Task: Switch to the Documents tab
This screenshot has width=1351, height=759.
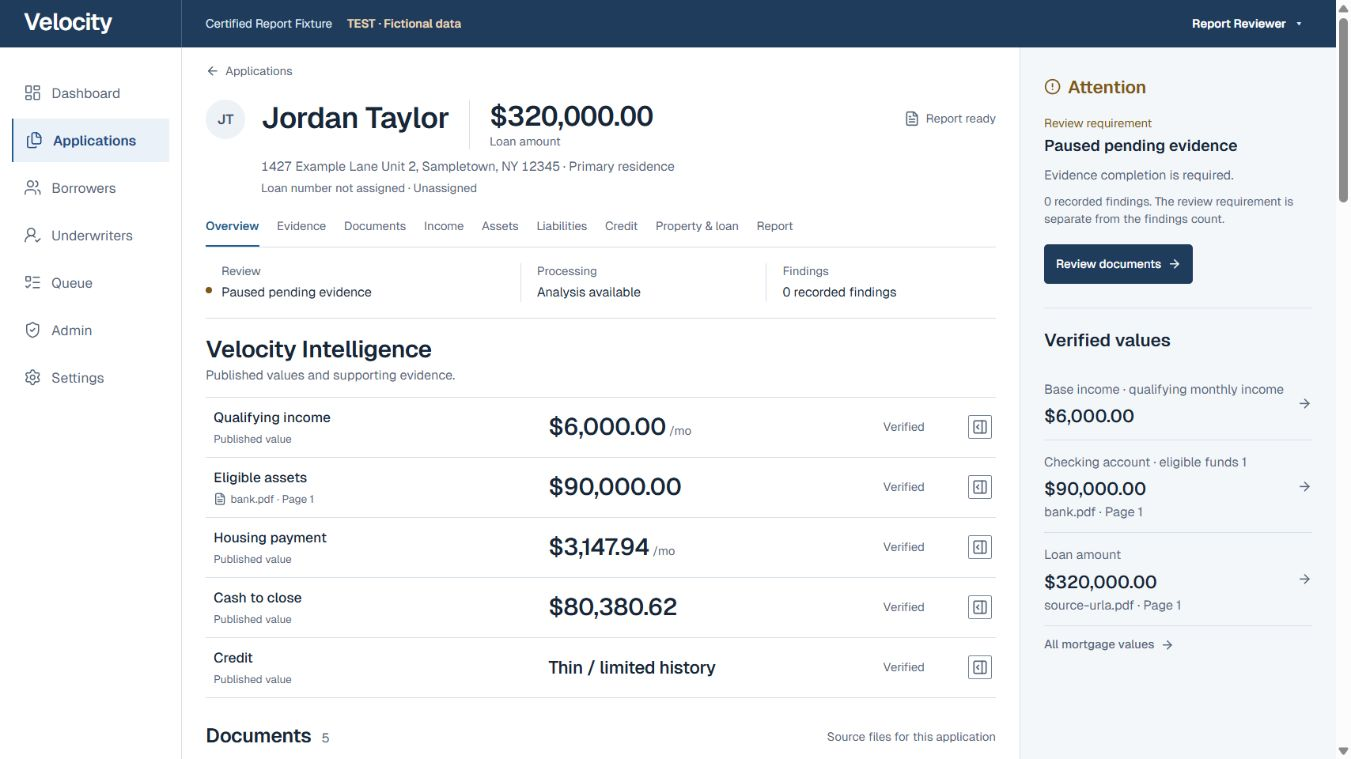Action: pyautogui.click(x=375, y=226)
